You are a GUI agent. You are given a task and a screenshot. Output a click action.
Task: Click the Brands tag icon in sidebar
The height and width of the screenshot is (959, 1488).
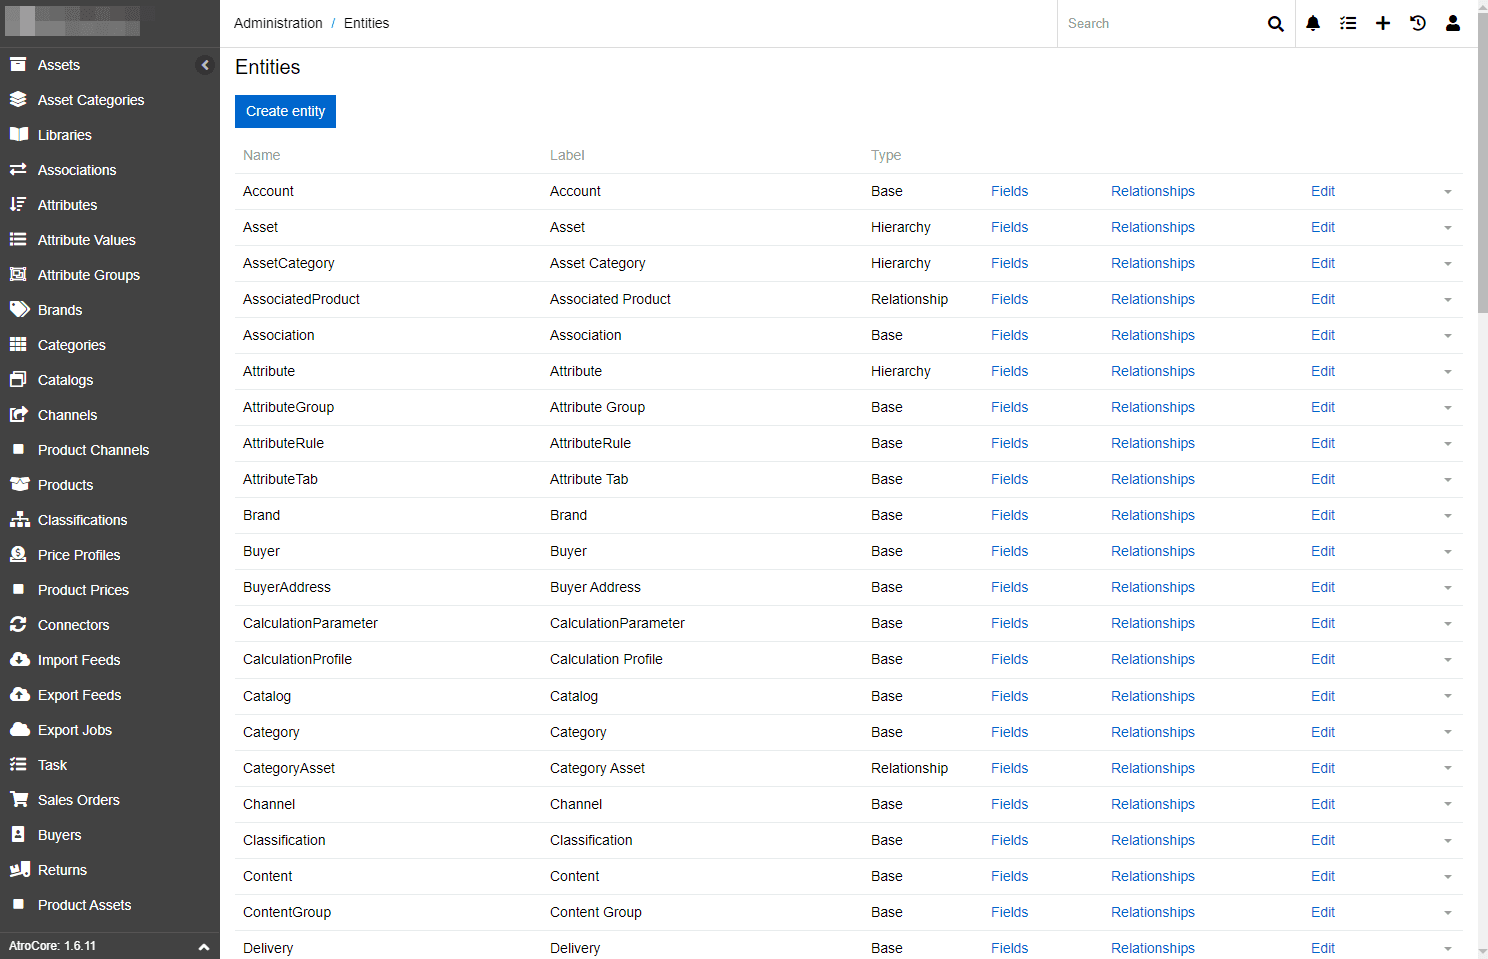point(19,310)
